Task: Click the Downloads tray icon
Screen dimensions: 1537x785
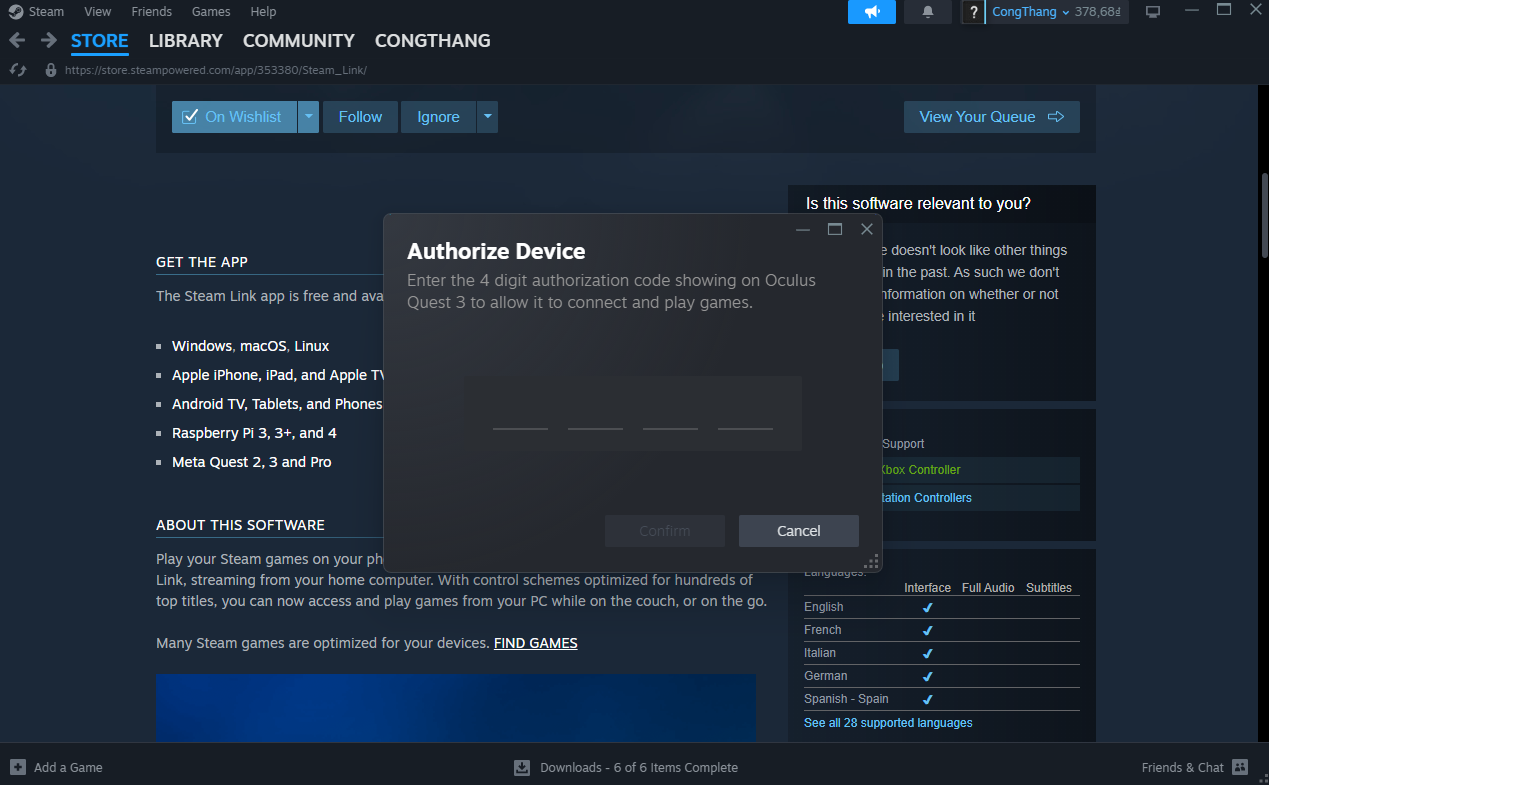Action: tap(522, 767)
